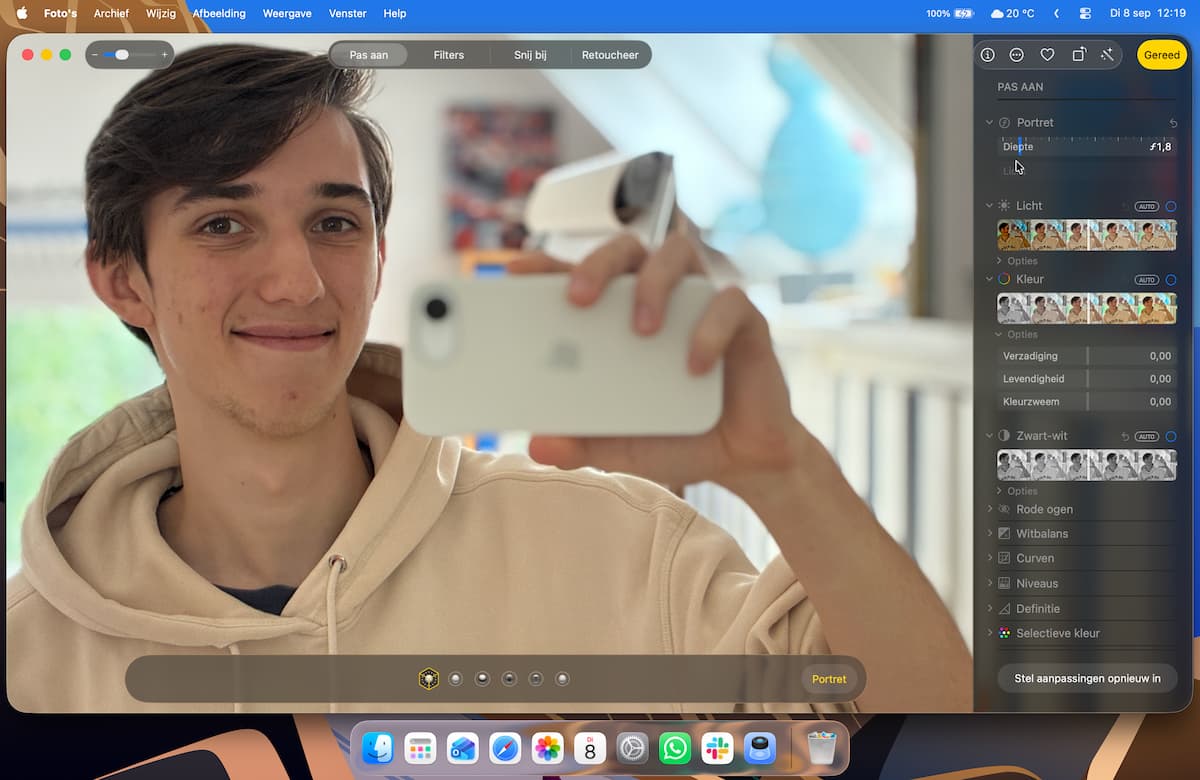Toggle the yellow Portret button on the photo
1200x780 pixels.
click(x=829, y=679)
